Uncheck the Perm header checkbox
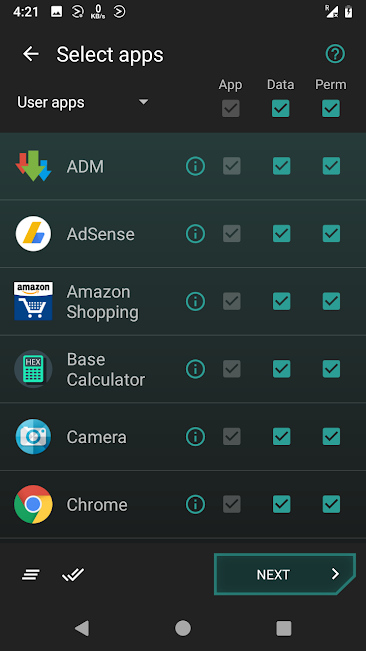This screenshot has width=366, height=651. click(x=331, y=108)
